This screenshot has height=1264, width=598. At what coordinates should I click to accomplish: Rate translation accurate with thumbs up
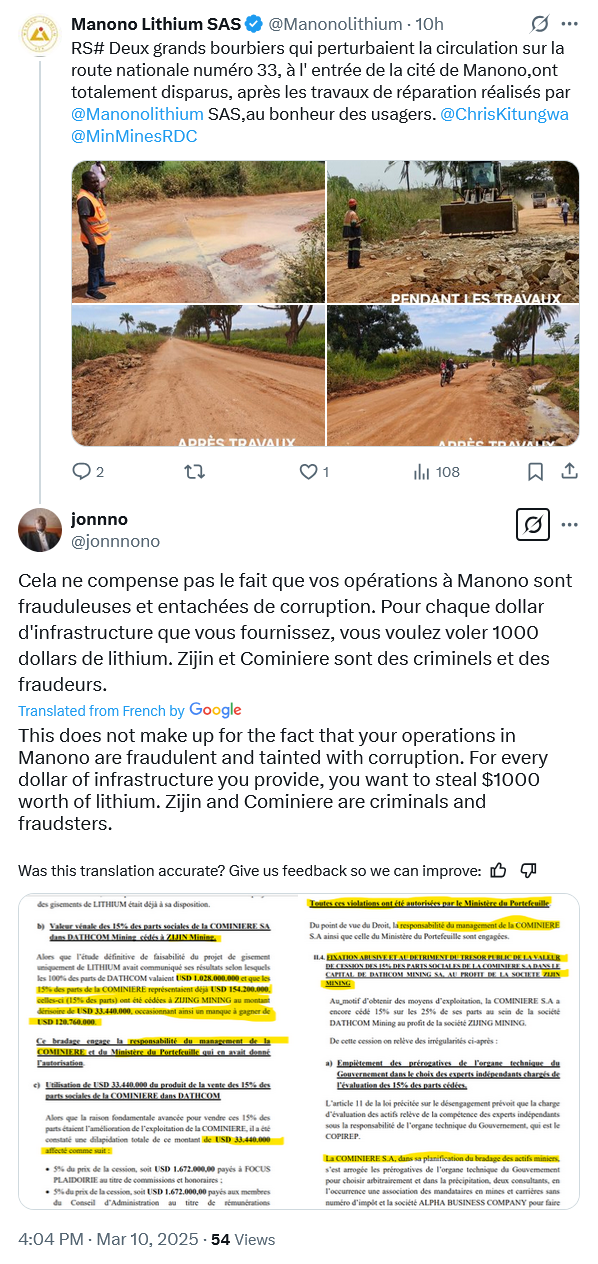(499, 870)
